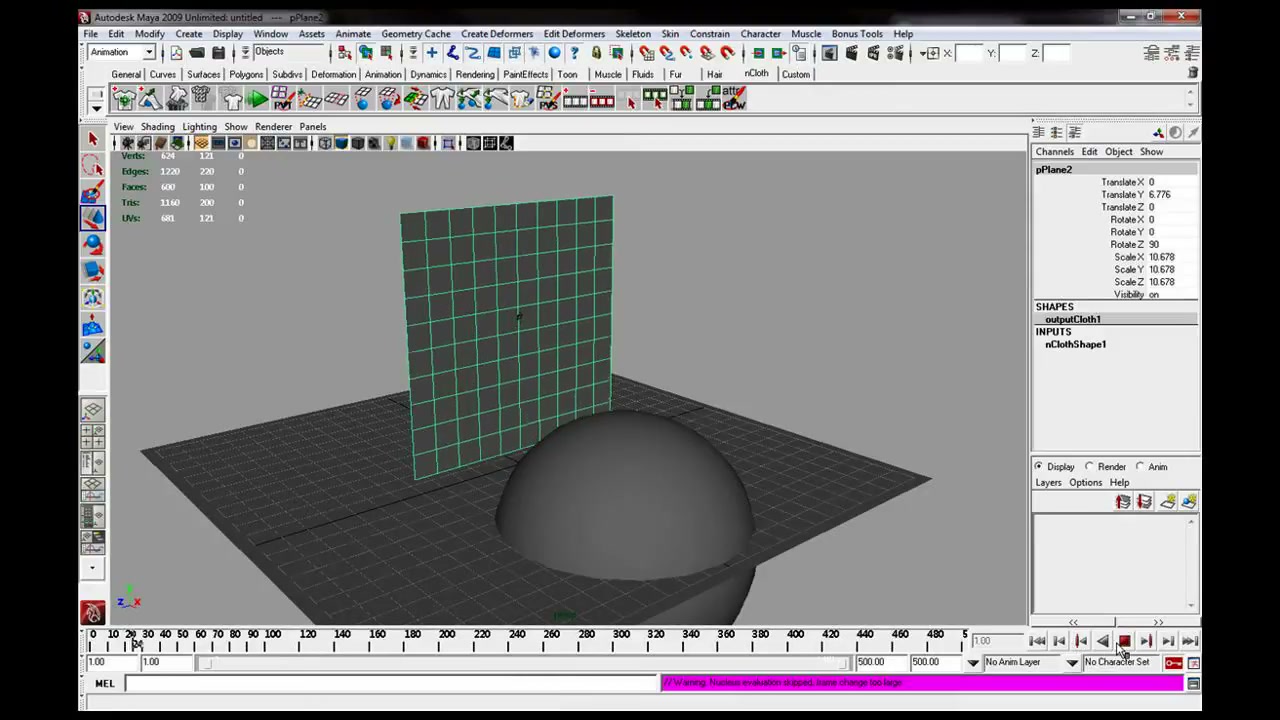Viewport: 1280px width, 720px height.
Task: Click the Open Scene folder icon
Action: [197, 53]
